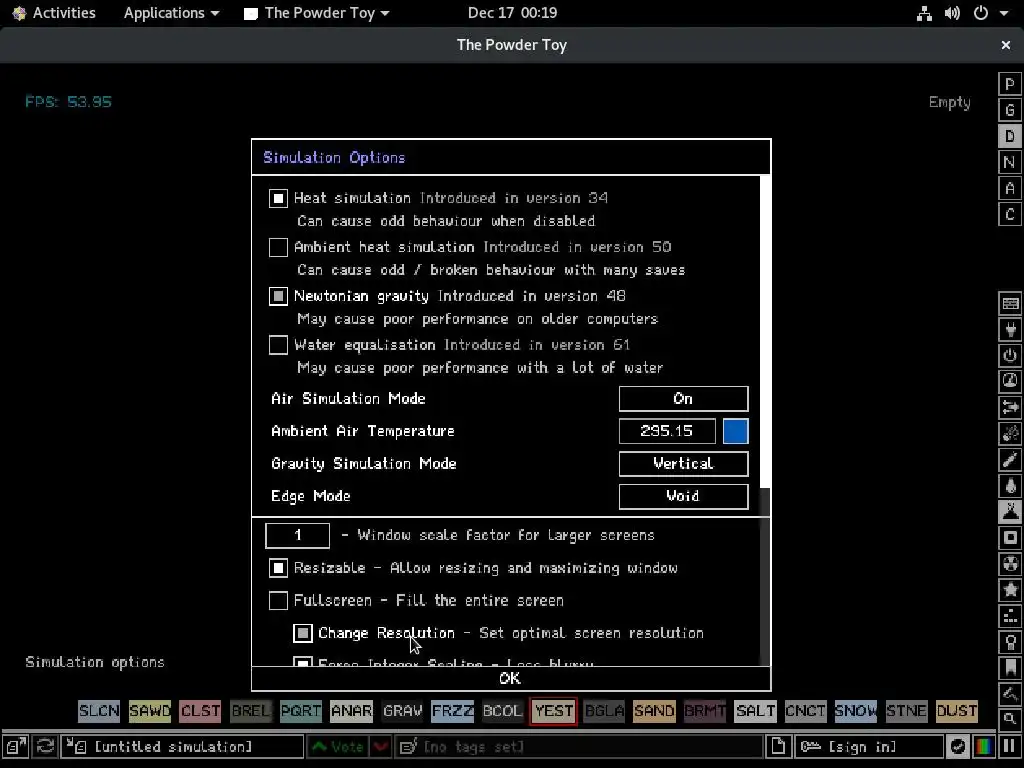This screenshot has height=768, width=1024.
Task: Open the Game of Life category
Action: click(x=1010, y=616)
